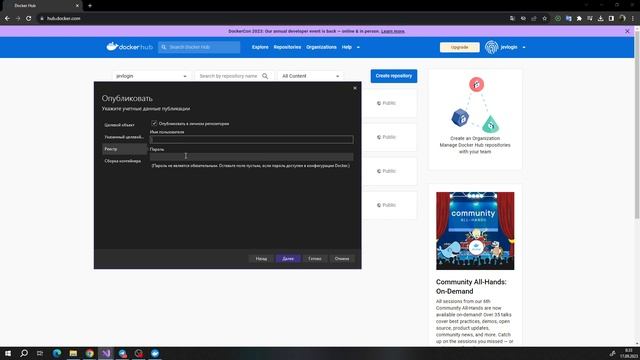
Task: Select the Целевой объект wizard step
Action: pyautogui.click(x=124, y=125)
